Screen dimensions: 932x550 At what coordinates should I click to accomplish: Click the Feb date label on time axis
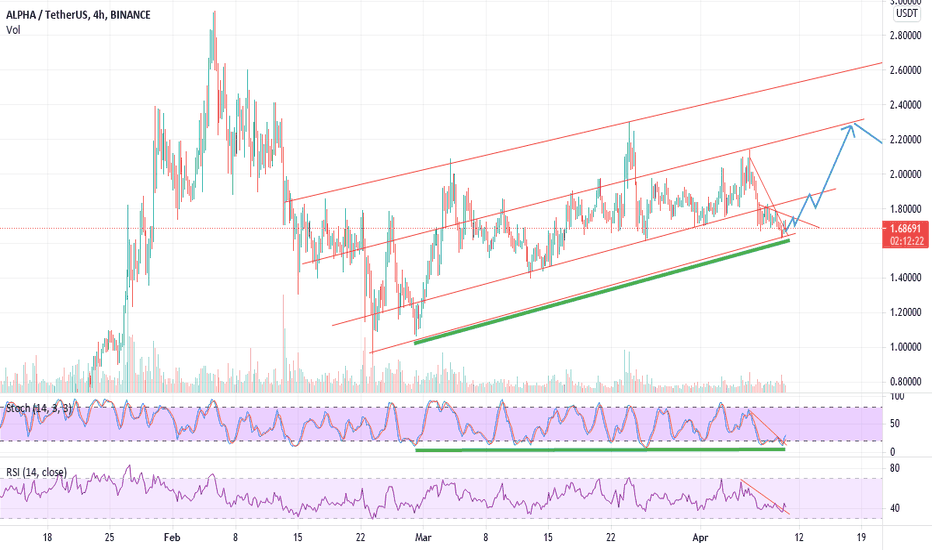point(172,538)
